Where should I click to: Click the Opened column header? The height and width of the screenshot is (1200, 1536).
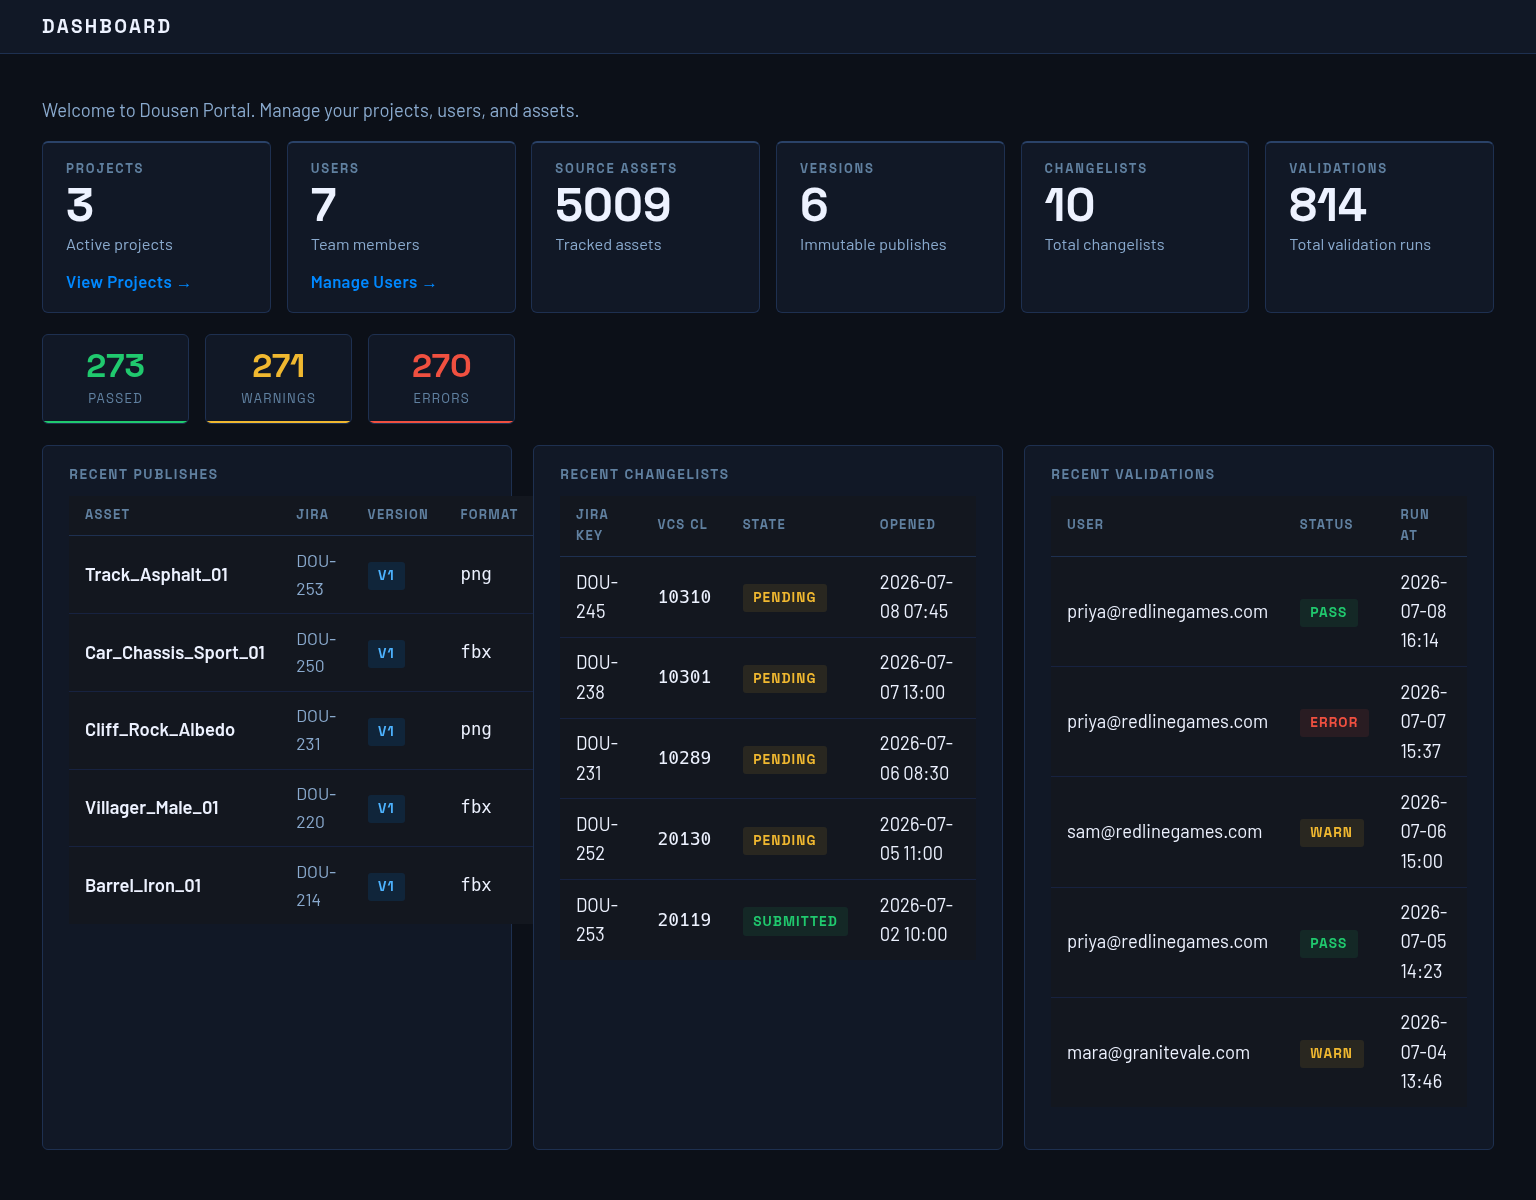point(907,525)
